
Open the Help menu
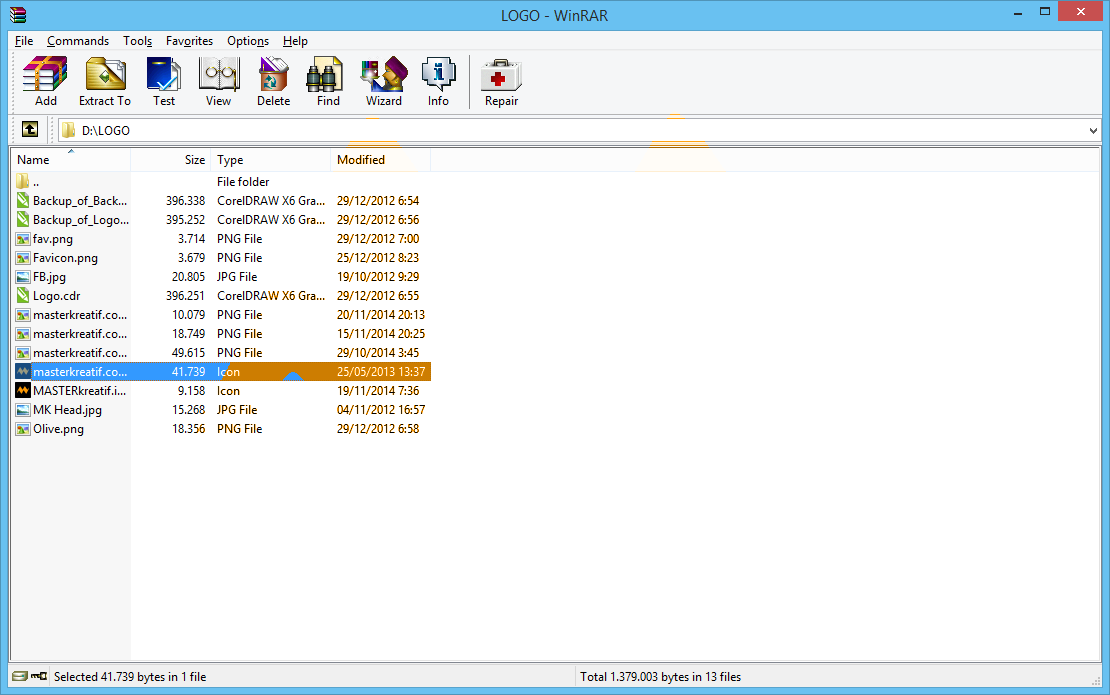[x=295, y=41]
